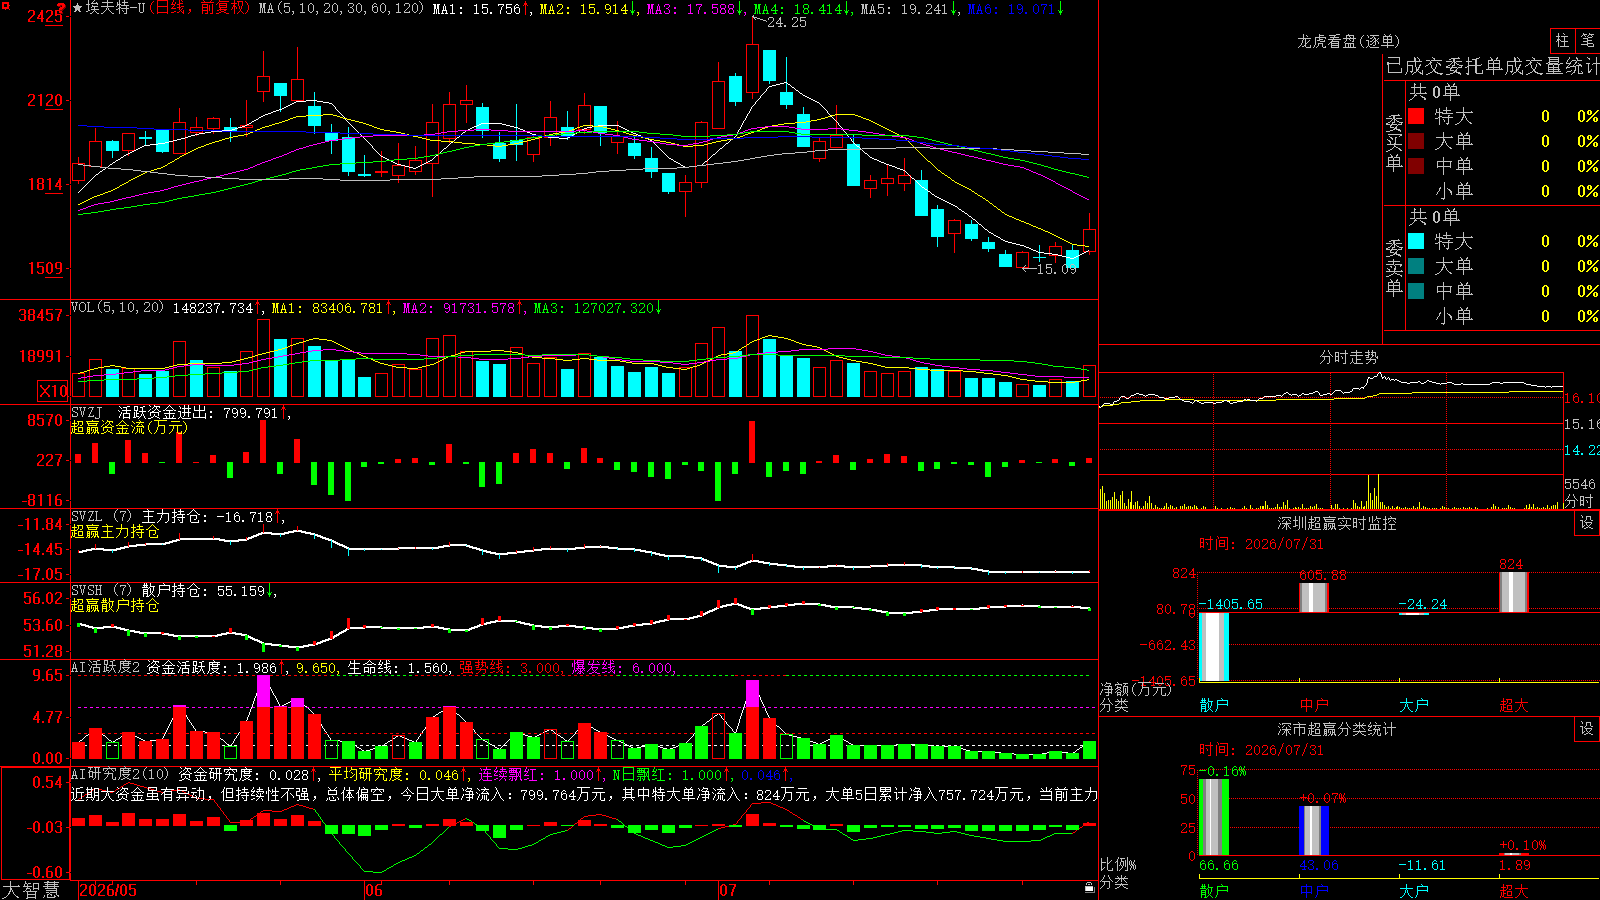Click the 超大 bar labeled 824
This screenshot has height=900, width=1600.
click(1514, 592)
